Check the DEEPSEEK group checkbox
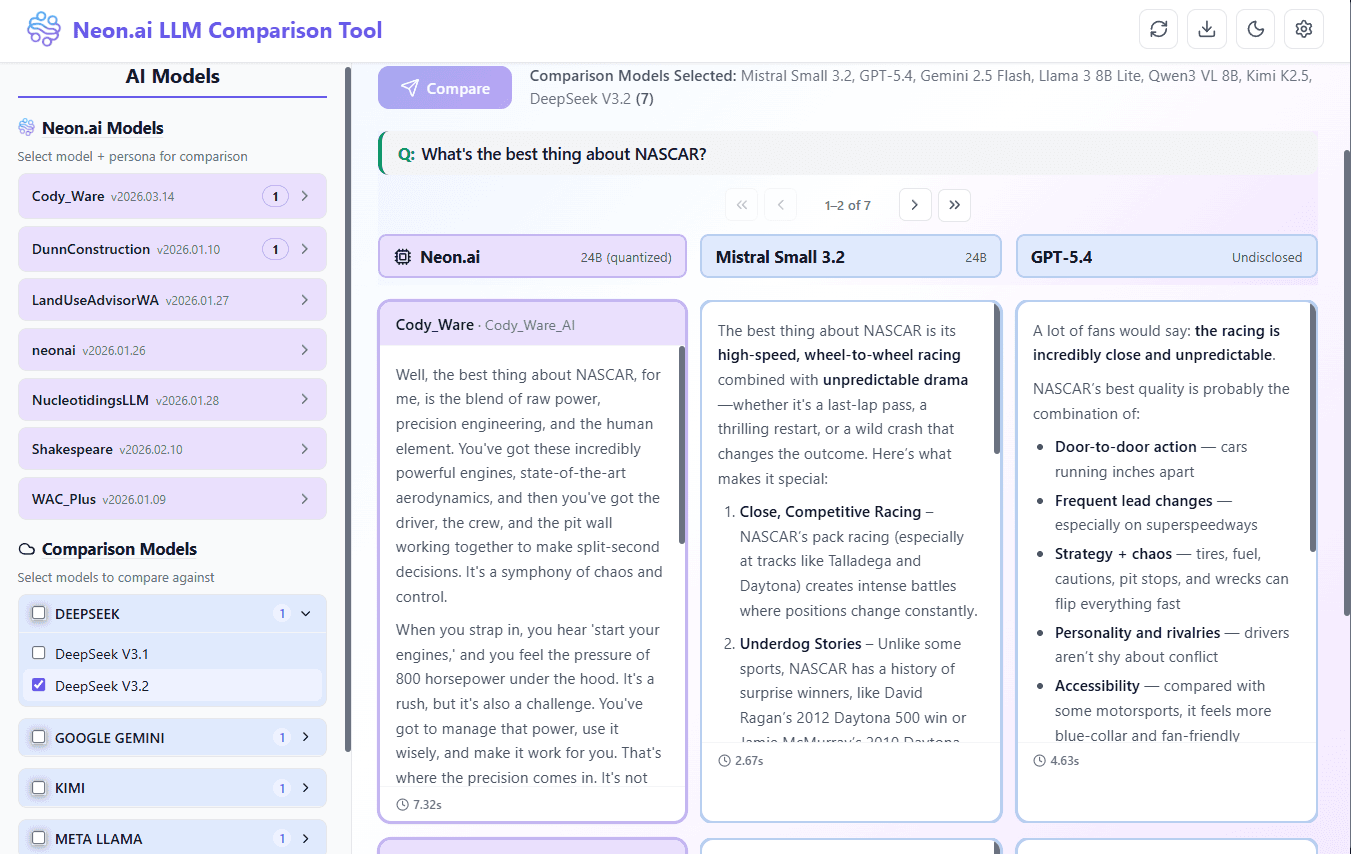Image resolution: width=1351 pixels, height=854 pixels. (39, 613)
